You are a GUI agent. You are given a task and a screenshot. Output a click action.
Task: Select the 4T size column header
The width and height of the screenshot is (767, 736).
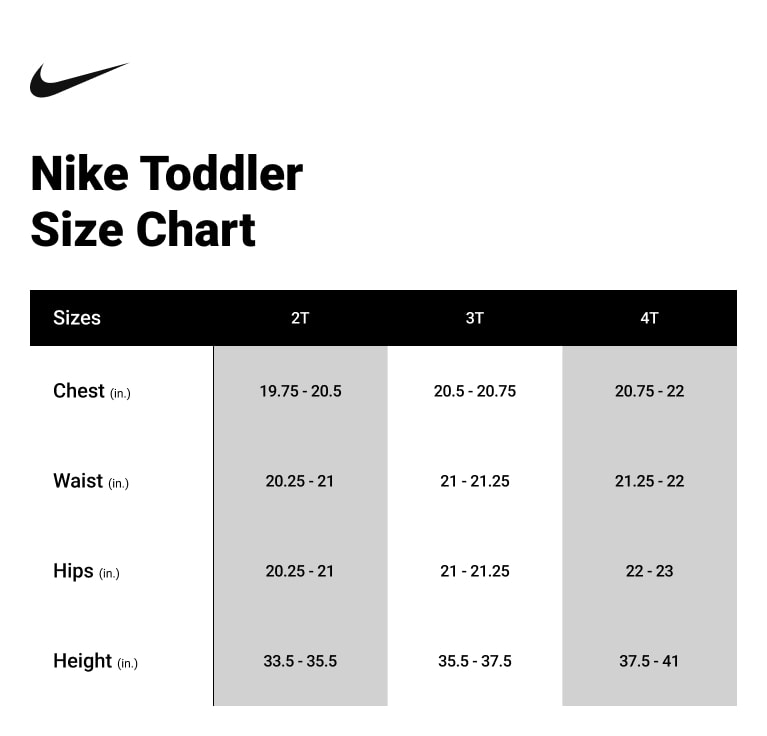[649, 318]
